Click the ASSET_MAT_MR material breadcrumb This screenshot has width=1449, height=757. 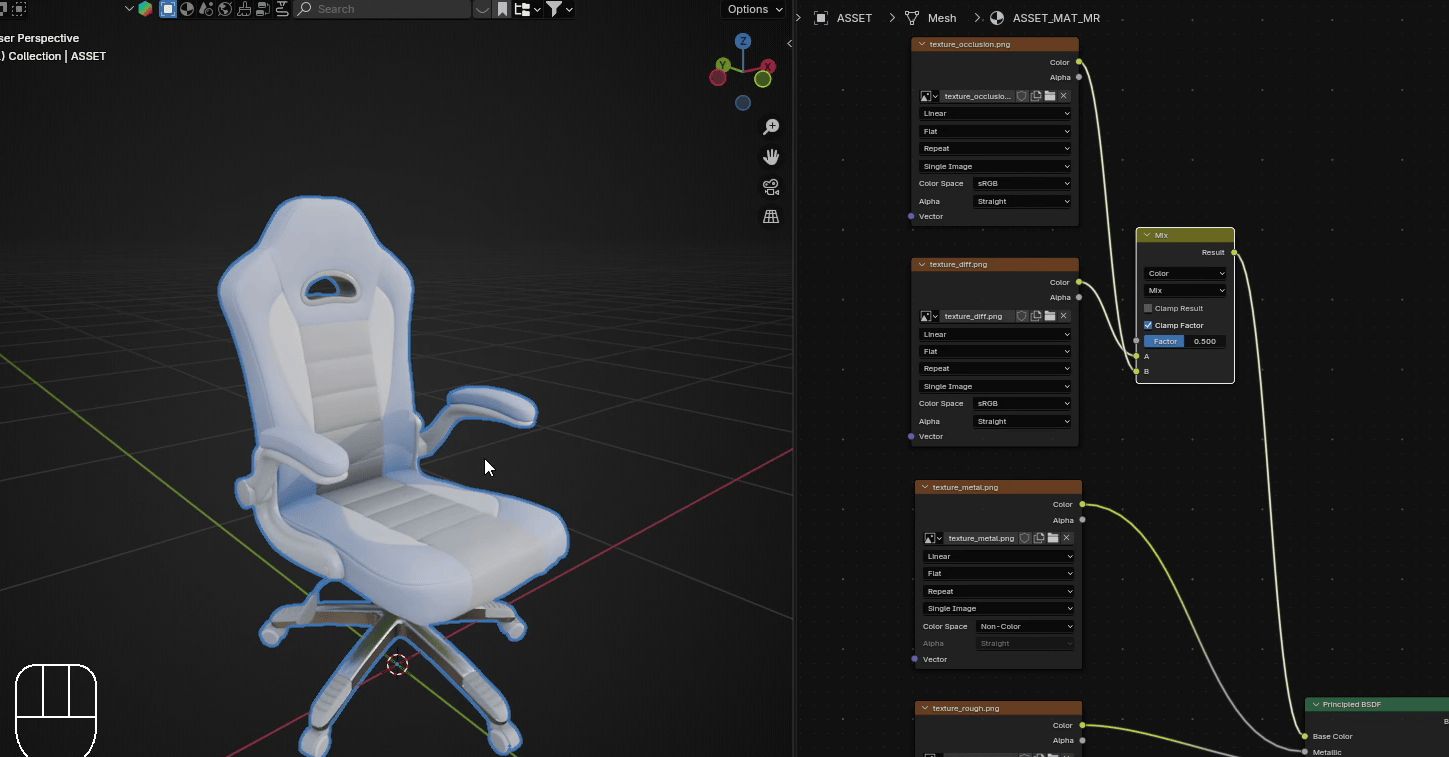click(1056, 18)
